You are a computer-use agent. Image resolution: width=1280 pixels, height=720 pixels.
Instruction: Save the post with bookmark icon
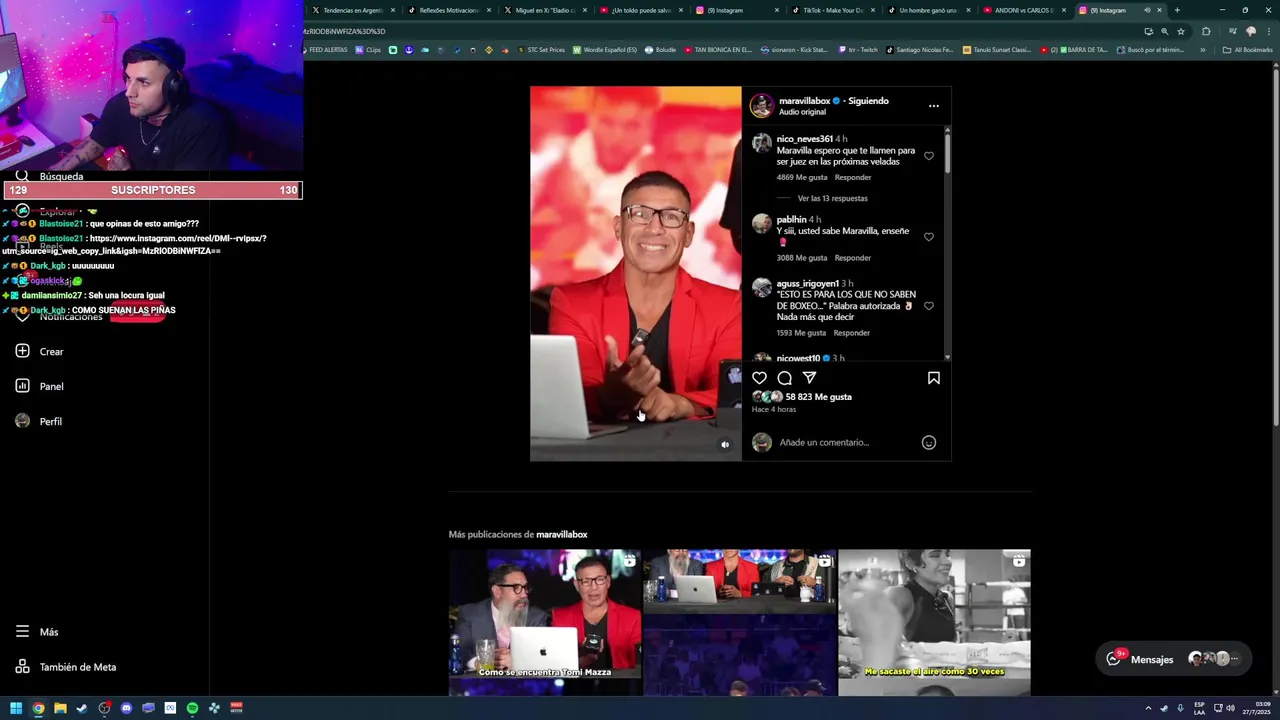point(934,378)
